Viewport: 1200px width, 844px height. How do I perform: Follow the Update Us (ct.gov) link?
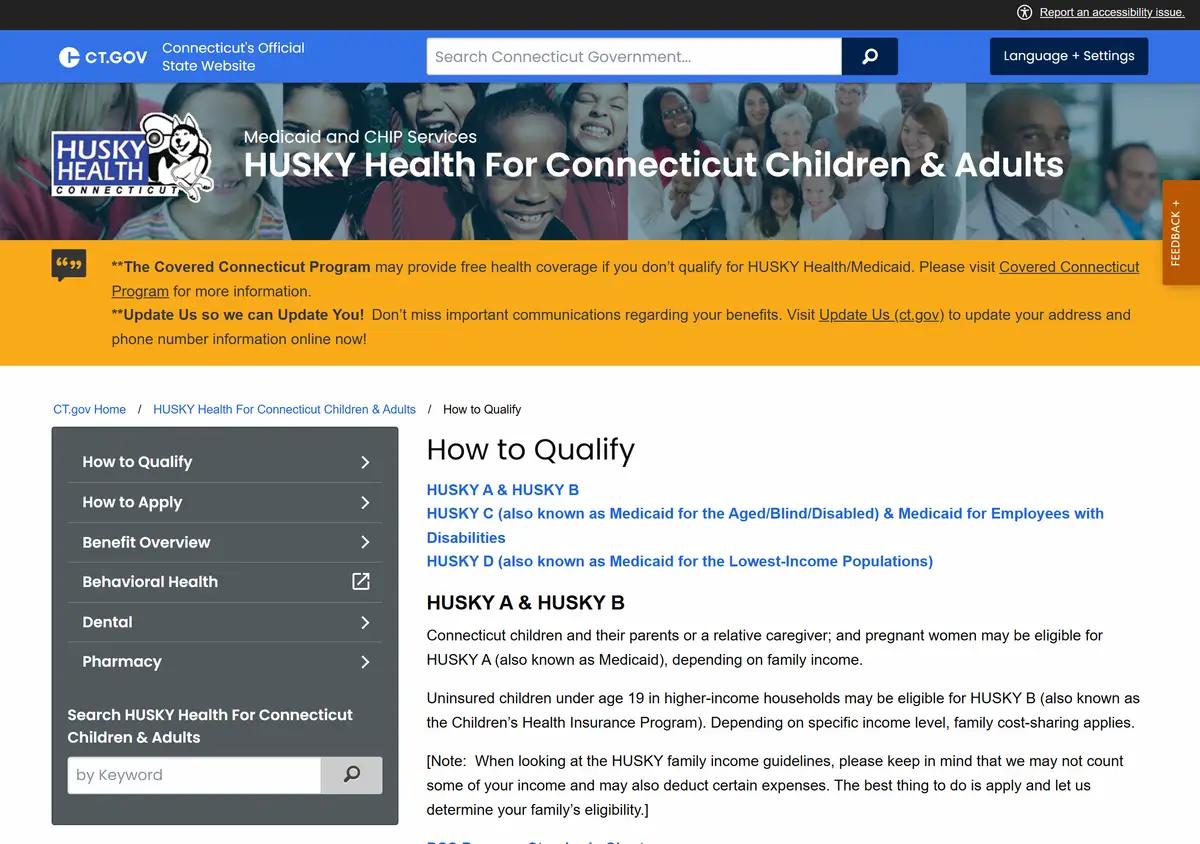coord(881,315)
